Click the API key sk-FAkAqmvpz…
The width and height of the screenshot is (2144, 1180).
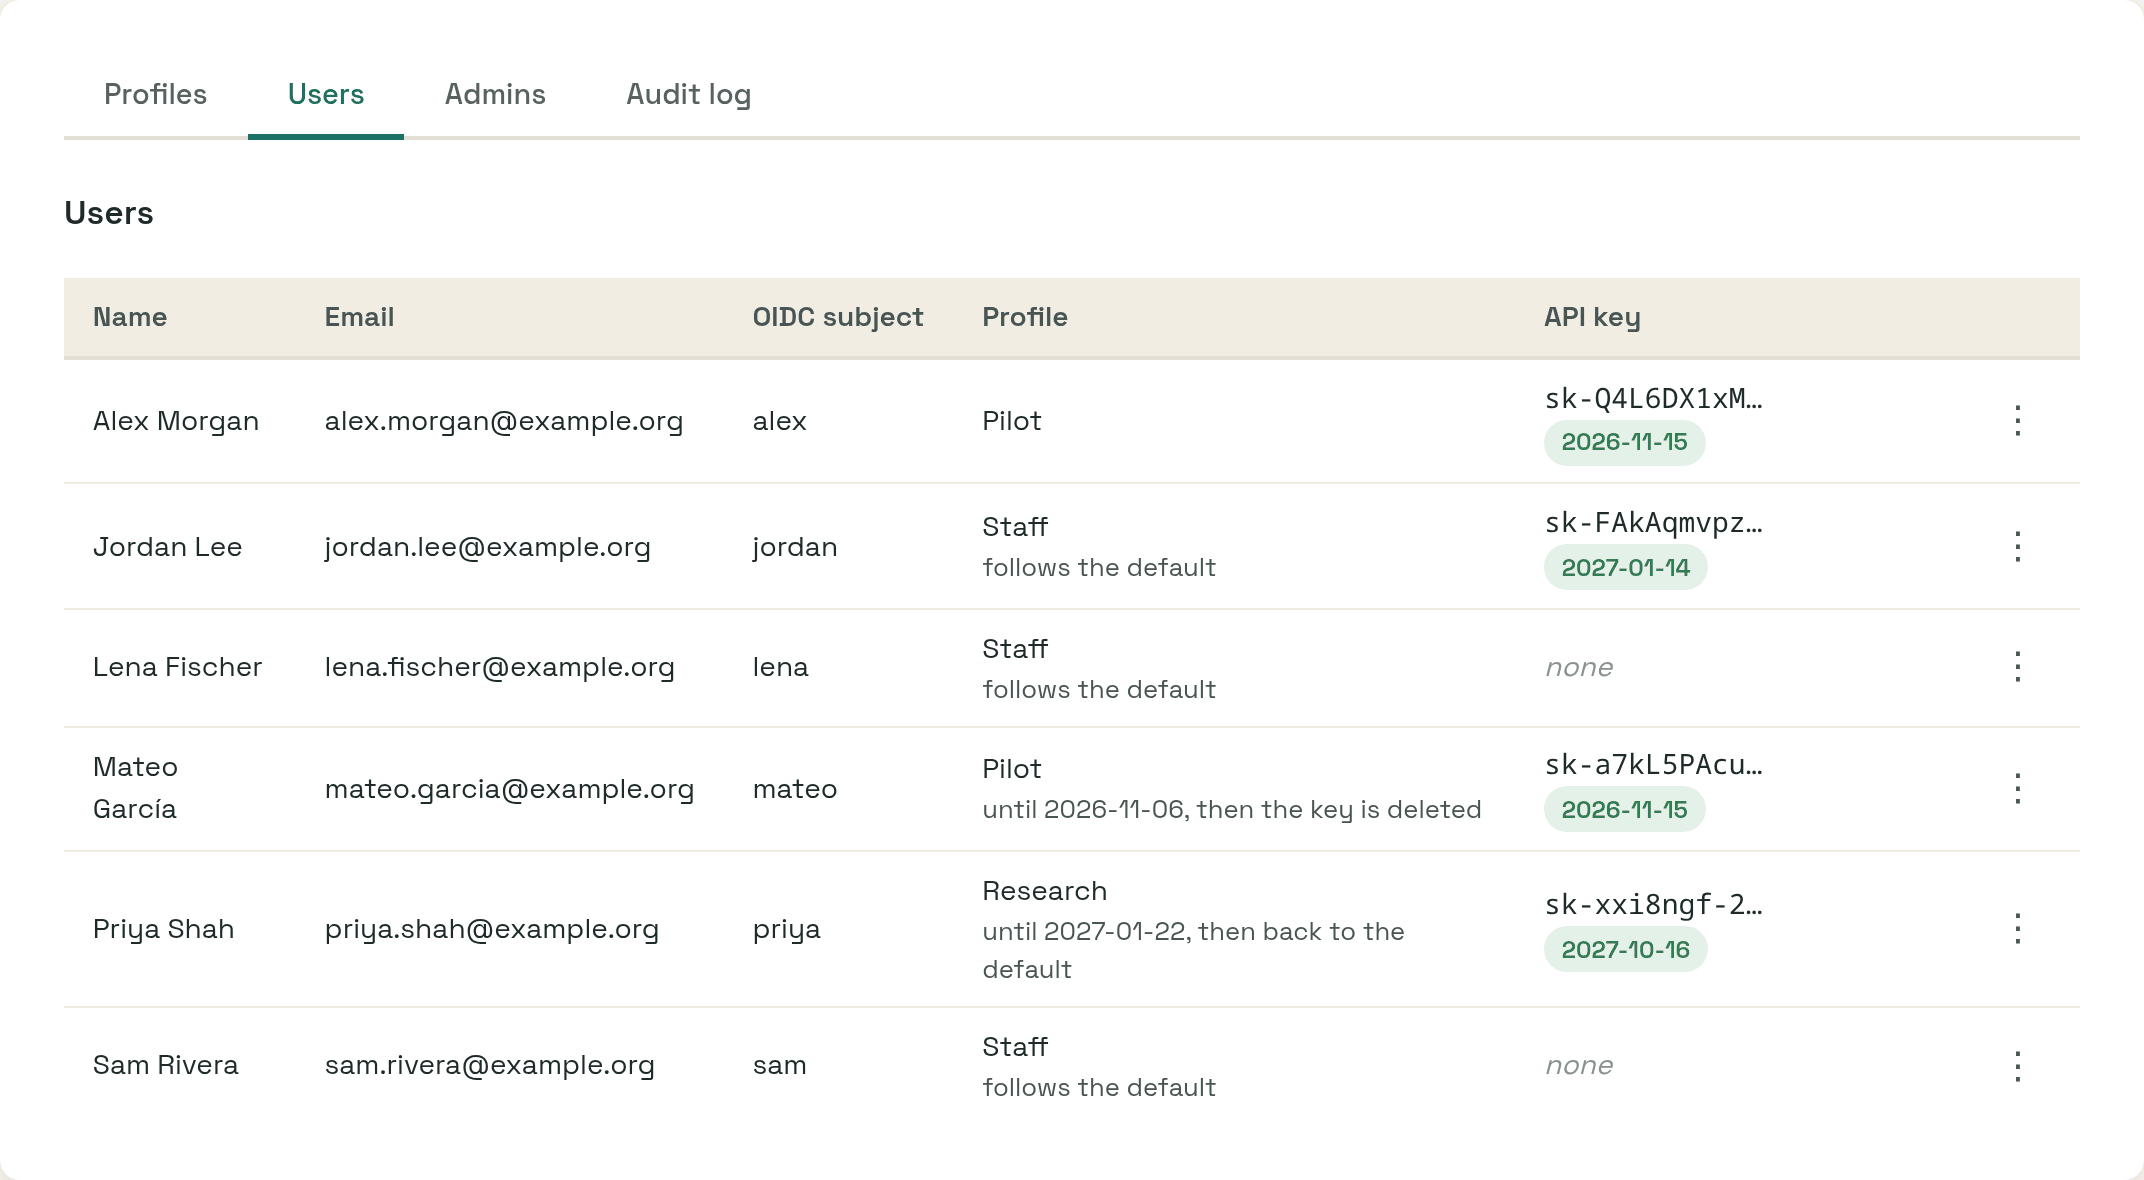pyautogui.click(x=1653, y=523)
